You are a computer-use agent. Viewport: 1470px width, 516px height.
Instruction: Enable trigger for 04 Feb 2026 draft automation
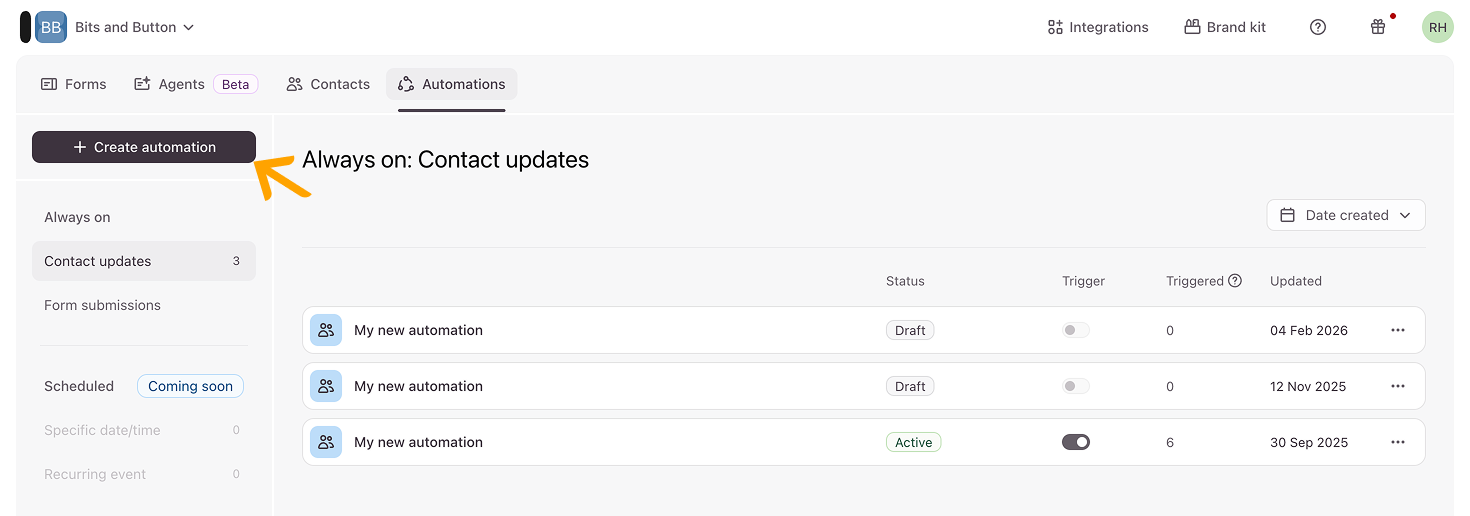coord(1076,330)
